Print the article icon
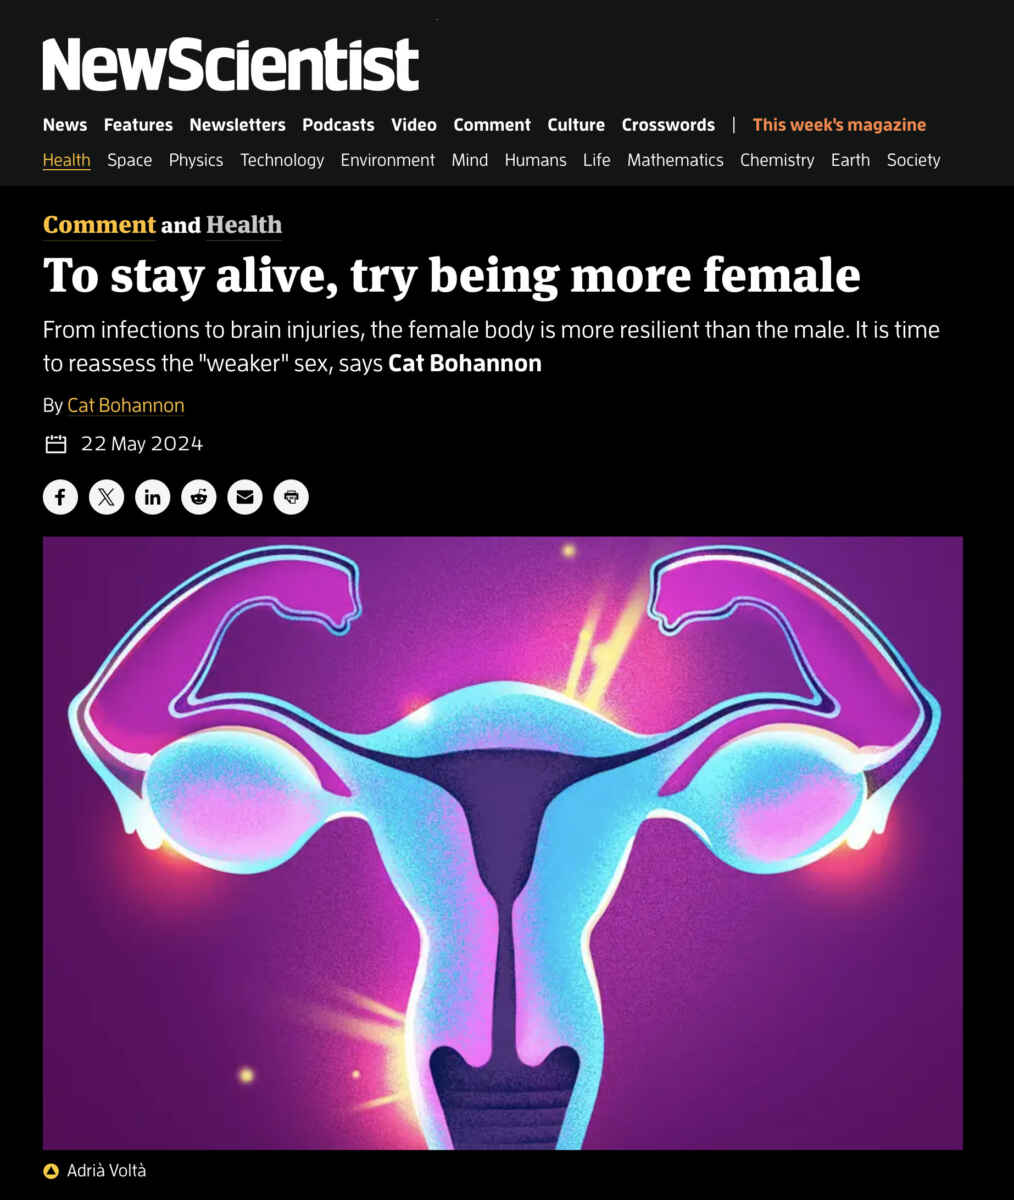This screenshot has width=1014, height=1200. click(291, 497)
